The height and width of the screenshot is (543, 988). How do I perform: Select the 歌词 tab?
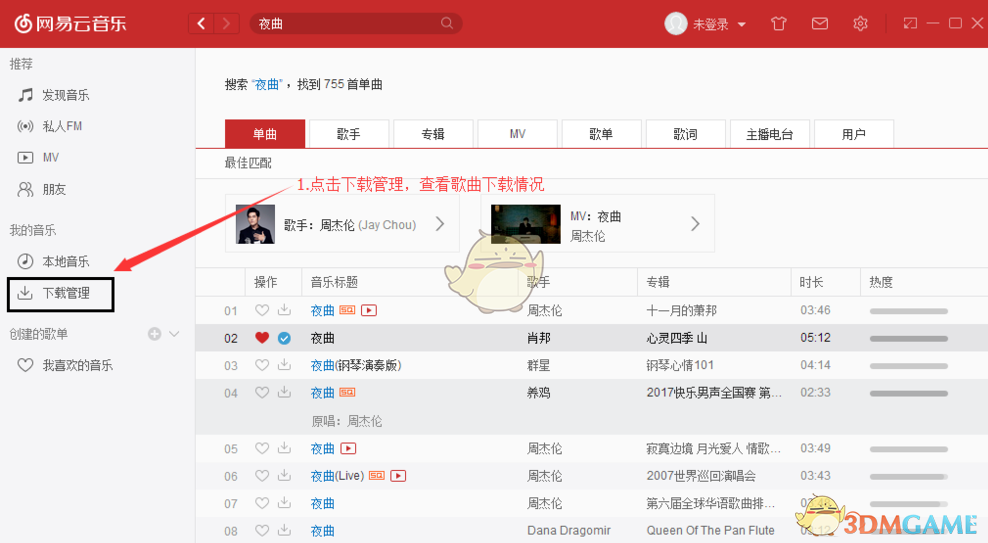[686, 134]
